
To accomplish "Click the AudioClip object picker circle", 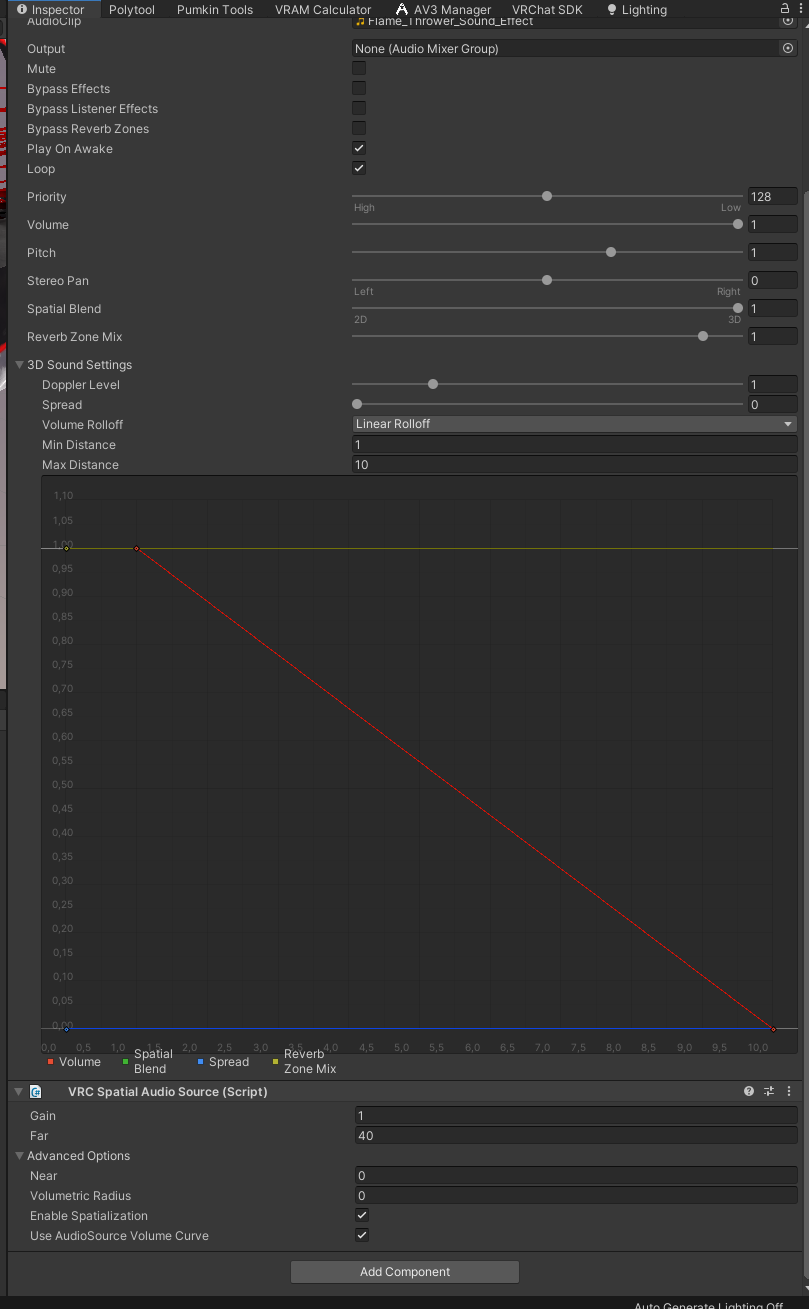I will point(787,20).
